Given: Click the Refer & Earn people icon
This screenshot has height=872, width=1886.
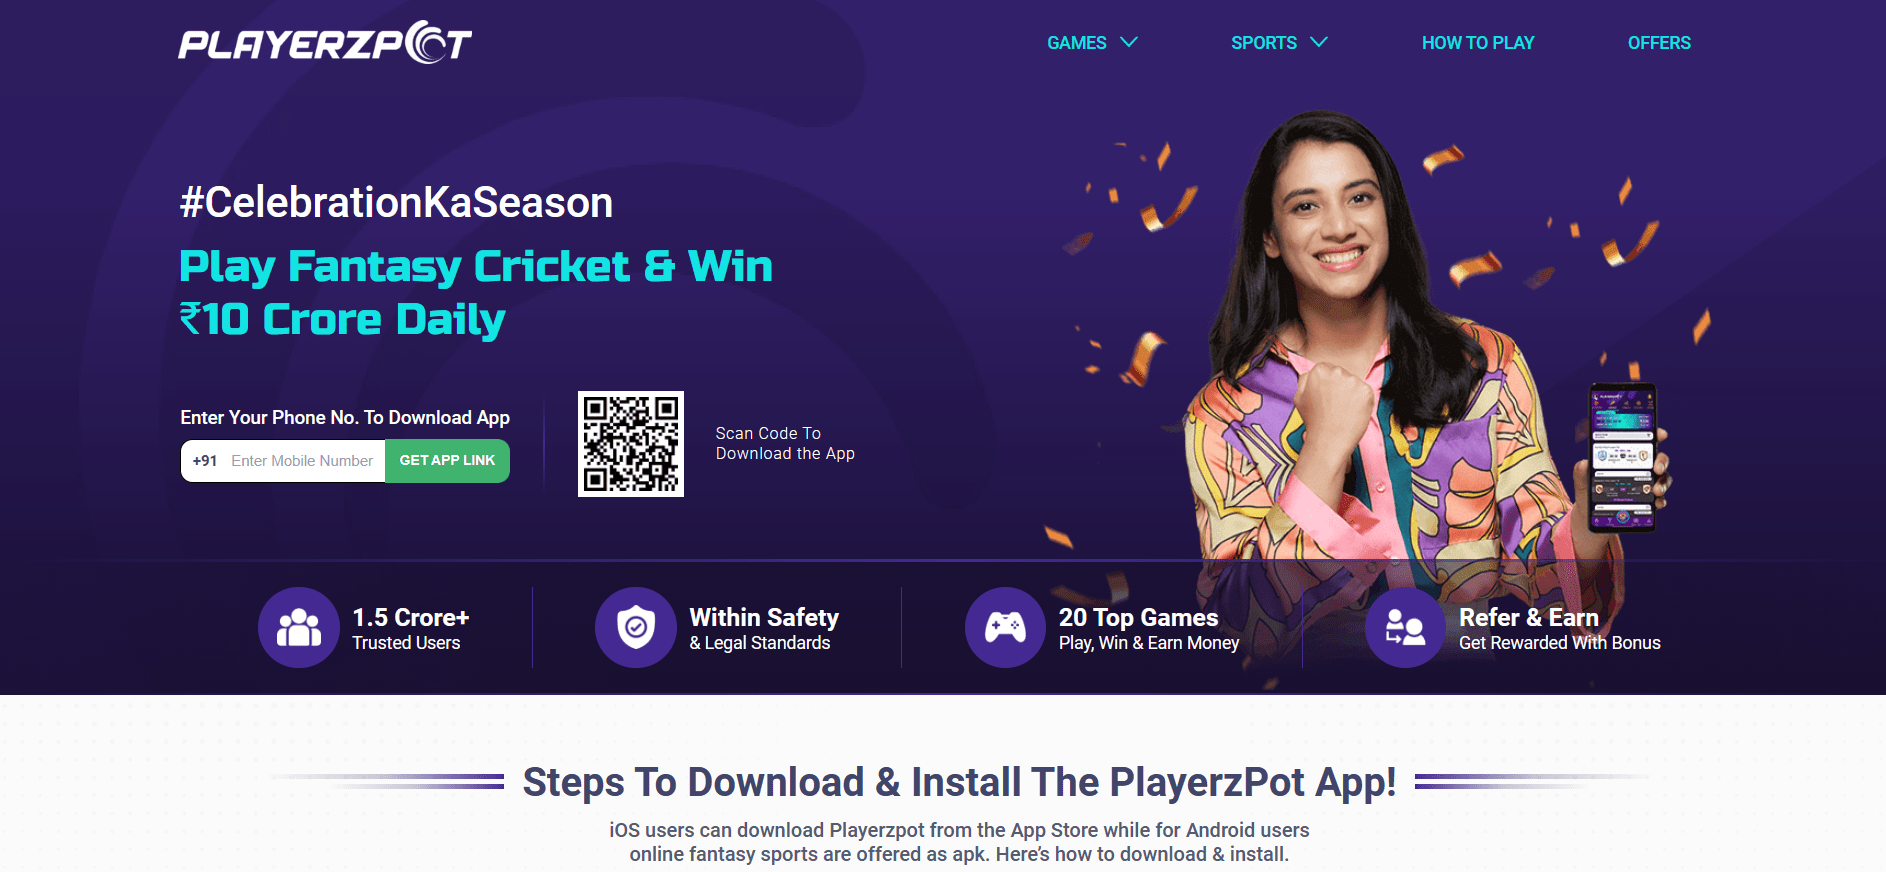Looking at the screenshot, I should coord(1405,627).
